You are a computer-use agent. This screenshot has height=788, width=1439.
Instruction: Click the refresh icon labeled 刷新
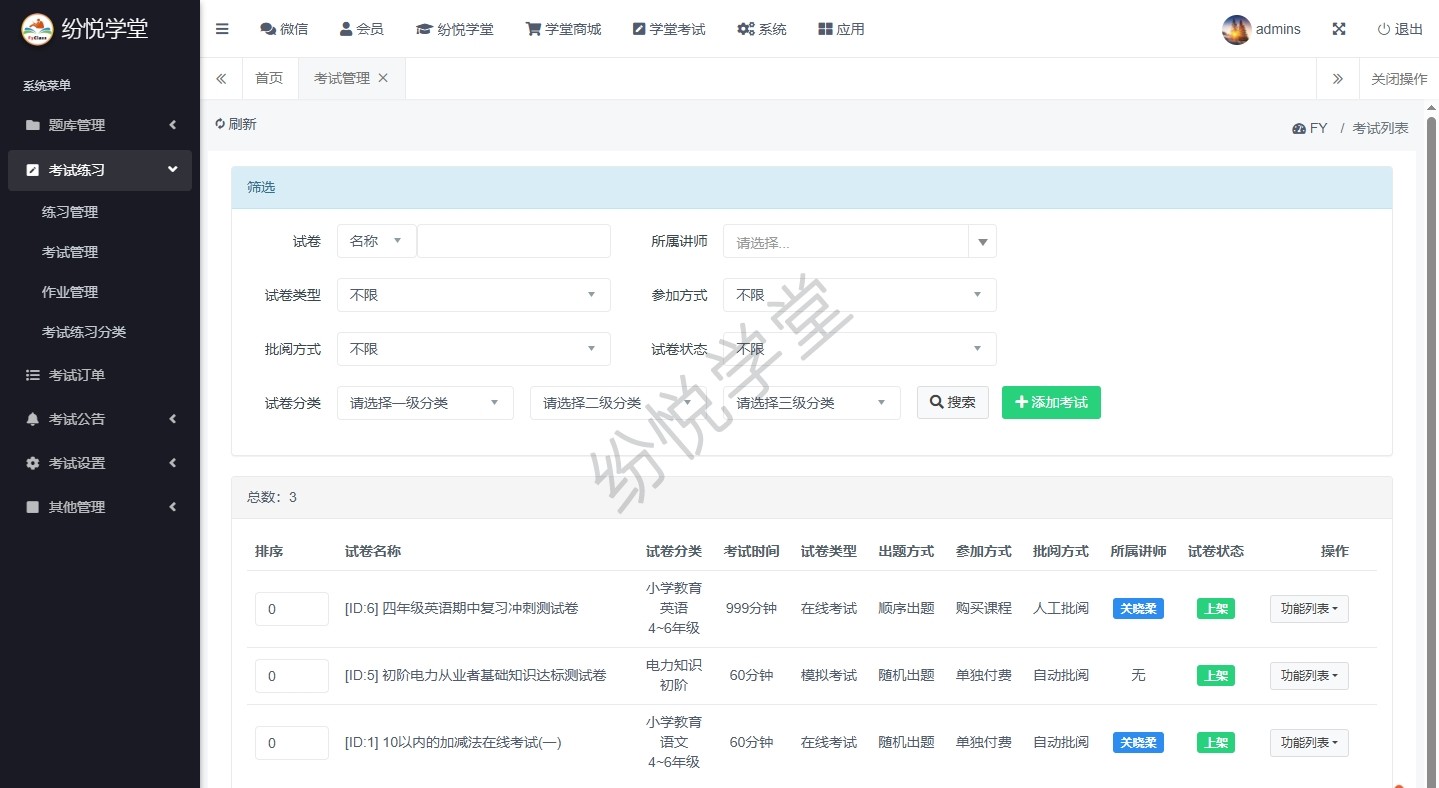tap(221, 124)
